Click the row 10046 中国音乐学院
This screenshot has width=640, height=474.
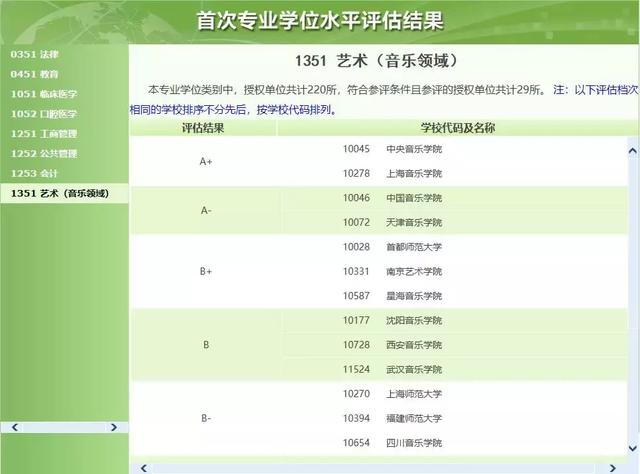click(454, 198)
